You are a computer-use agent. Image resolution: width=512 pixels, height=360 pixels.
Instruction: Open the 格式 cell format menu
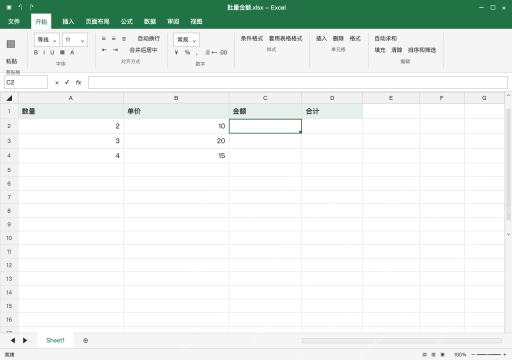[x=355, y=39]
